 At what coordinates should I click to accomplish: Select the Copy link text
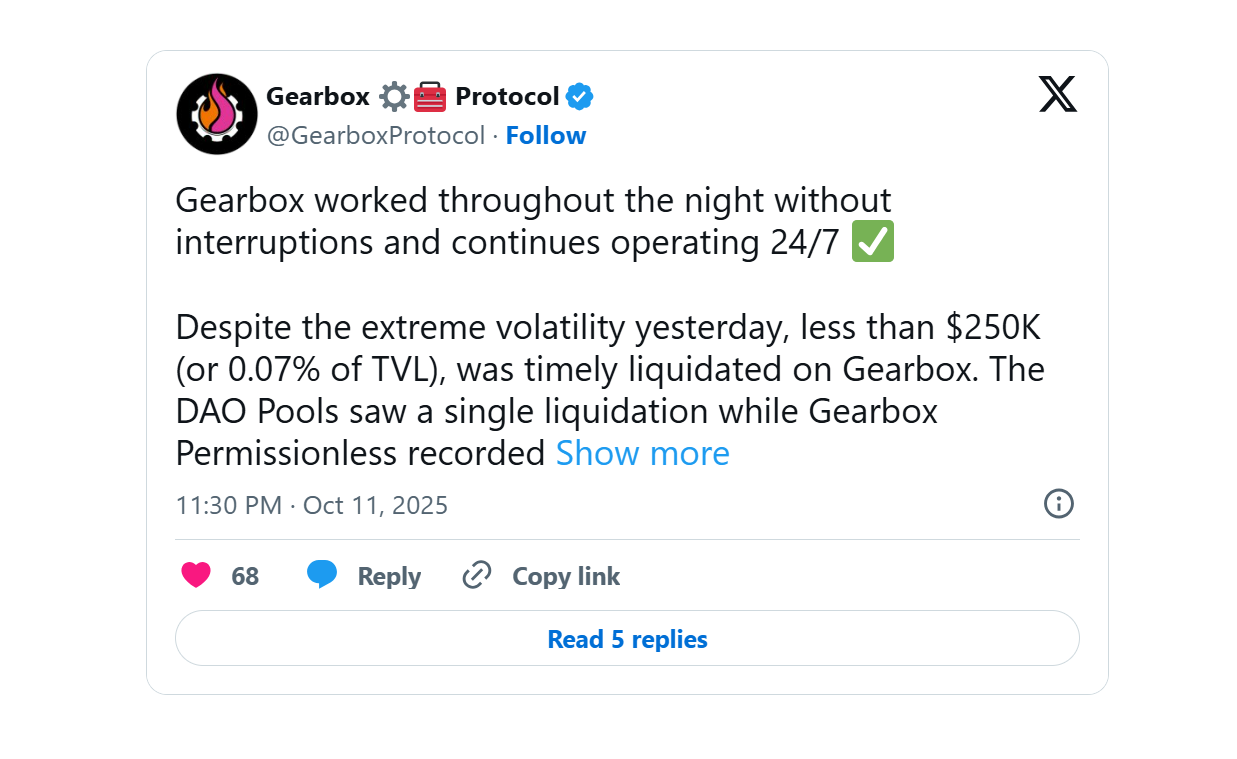click(566, 577)
